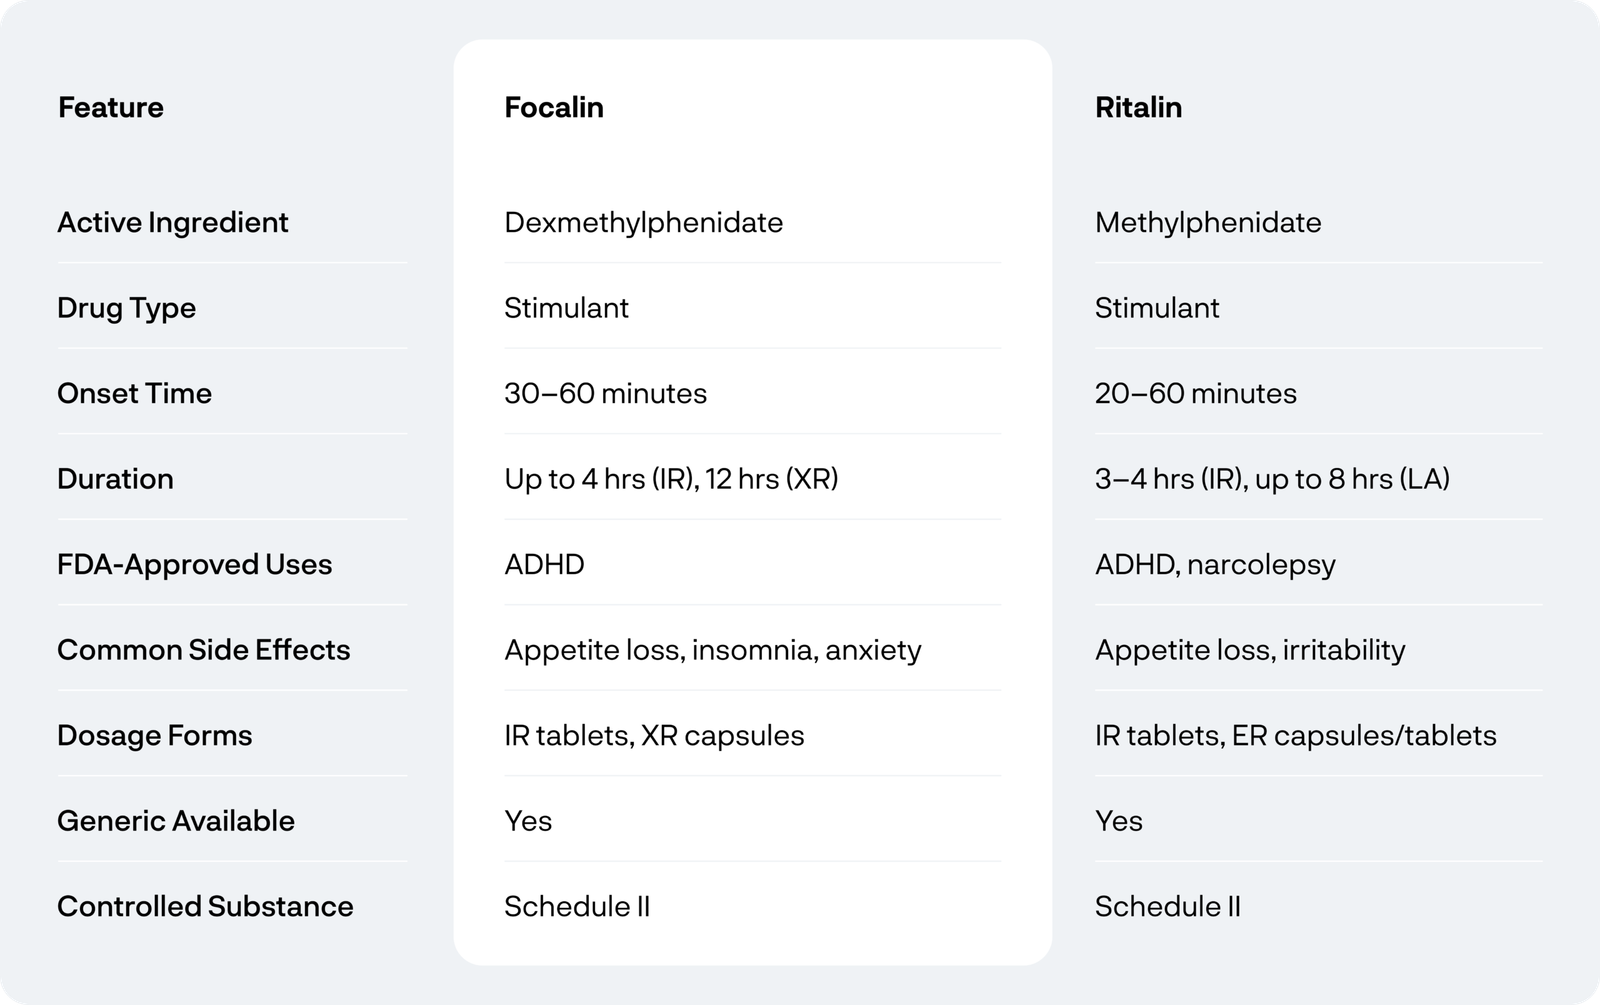Viewport: 1600px width, 1005px height.
Task: Select the Methylphenidate cell under Ritalin
Action: (x=1207, y=222)
